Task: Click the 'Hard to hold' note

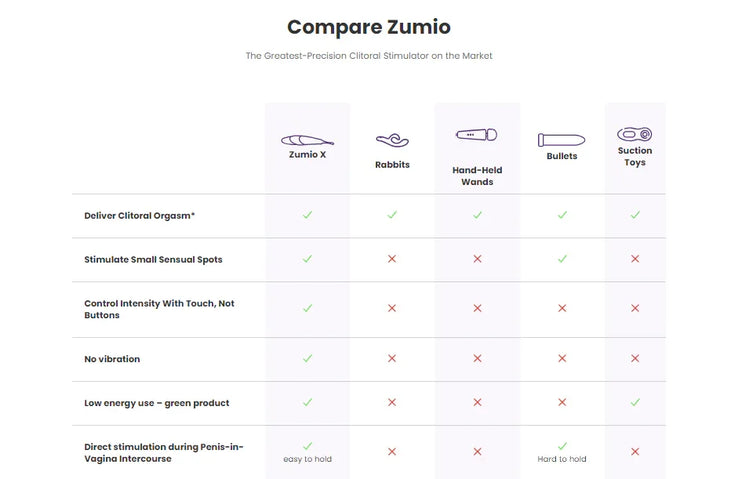Action: coord(562,459)
